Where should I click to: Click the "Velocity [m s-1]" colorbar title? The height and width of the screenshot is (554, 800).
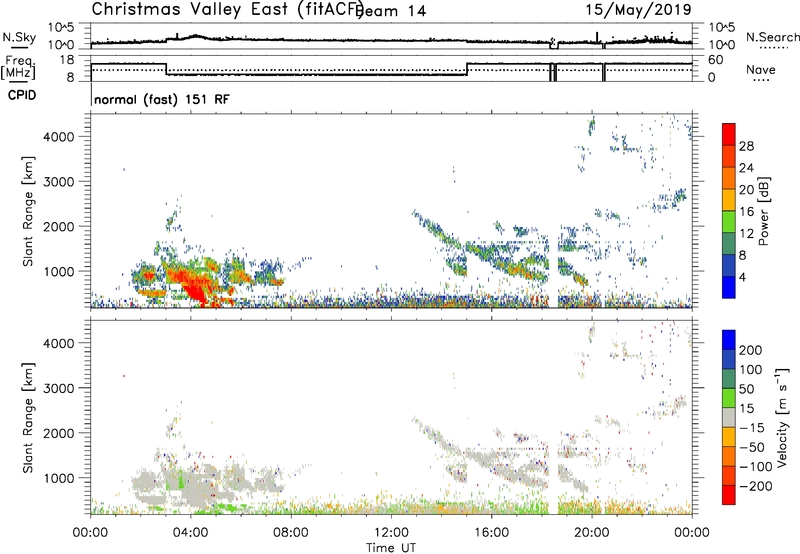782,417
